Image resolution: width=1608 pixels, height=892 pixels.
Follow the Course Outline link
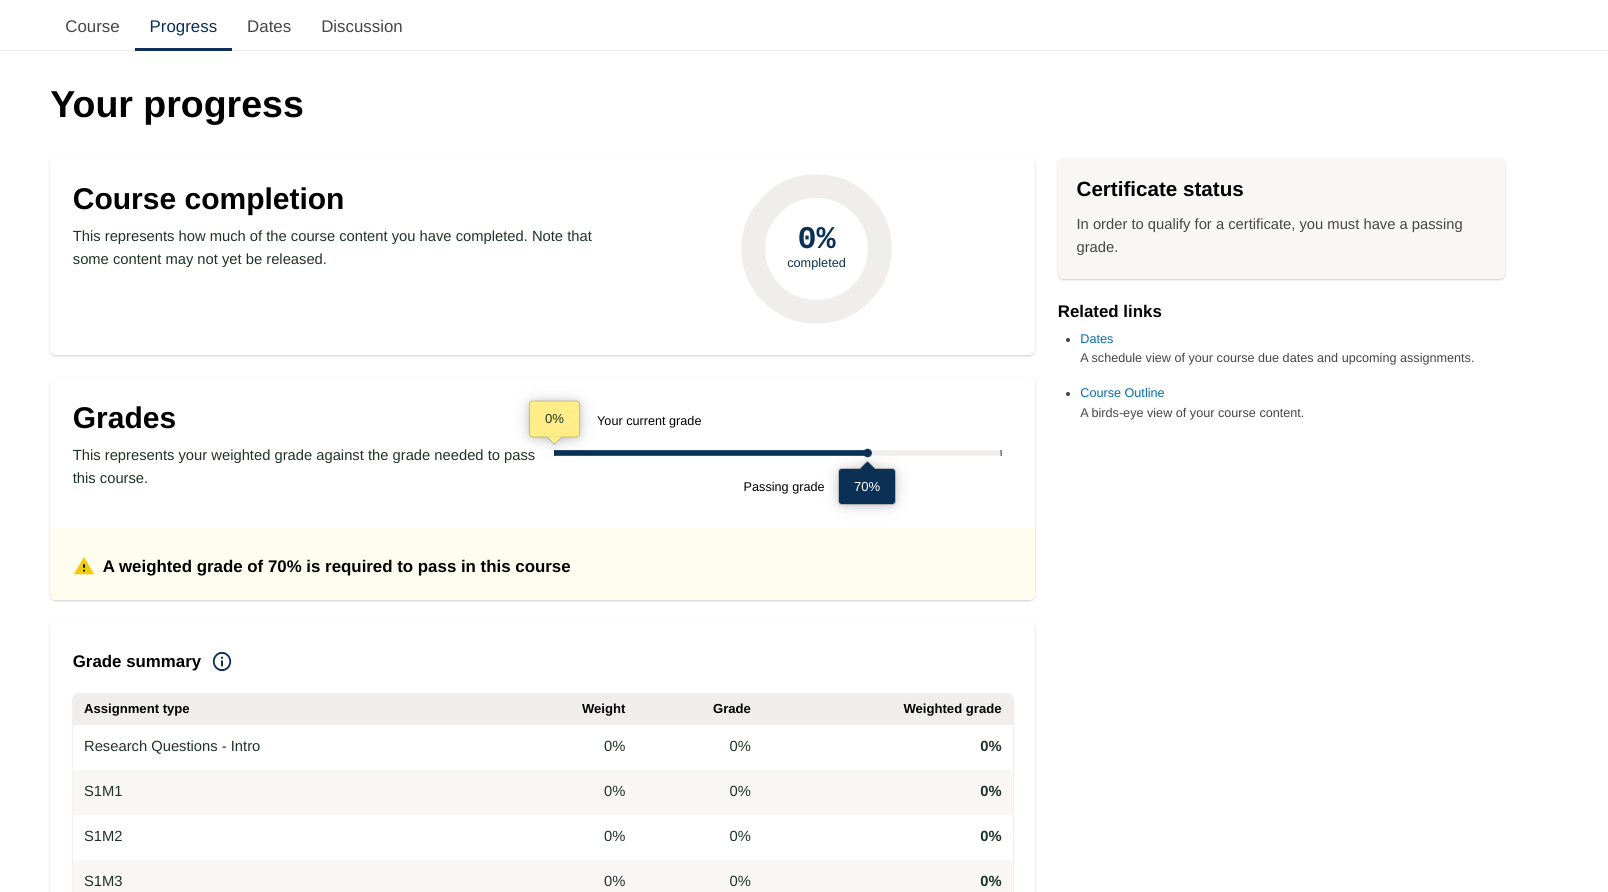tap(1121, 393)
